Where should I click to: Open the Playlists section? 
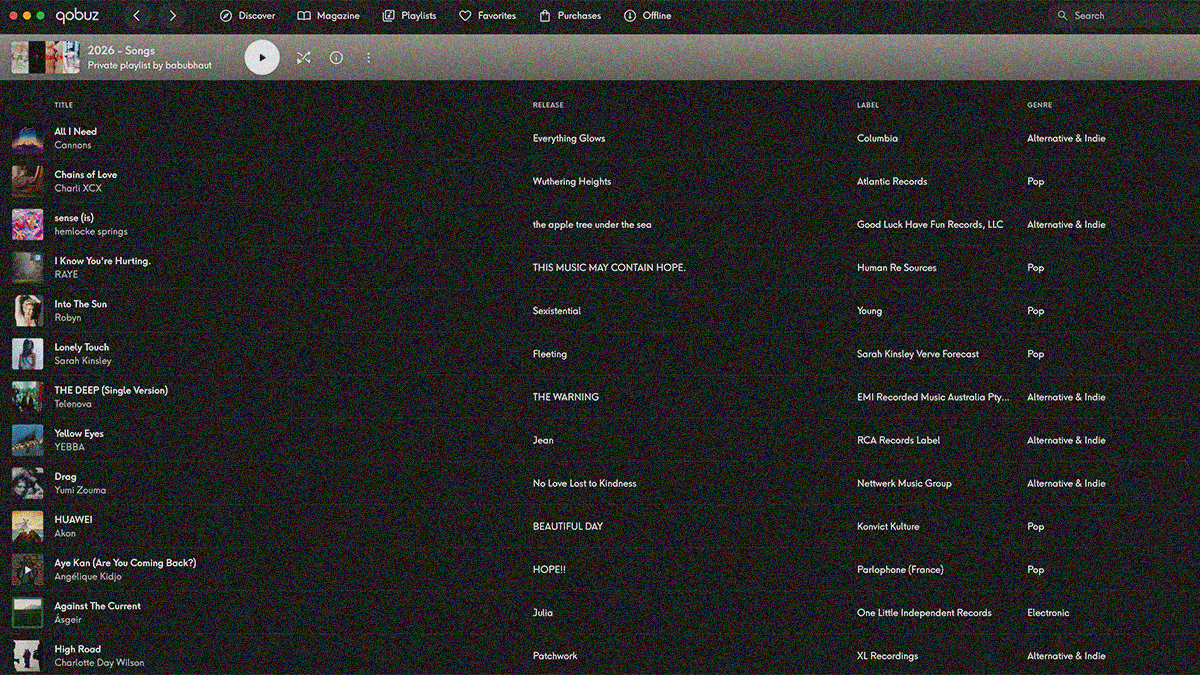pyautogui.click(x=409, y=16)
